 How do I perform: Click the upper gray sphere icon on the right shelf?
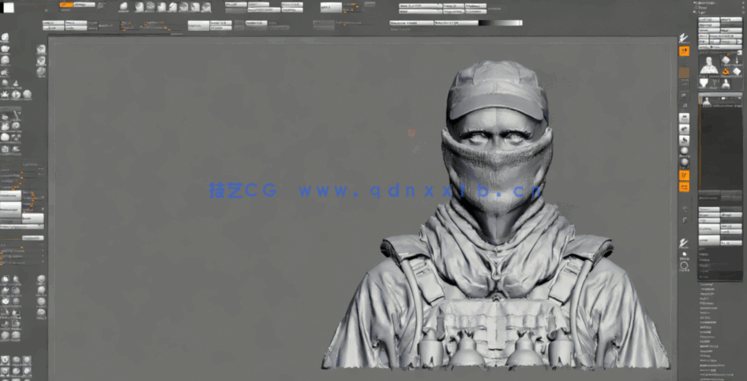(x=685, y=151)
